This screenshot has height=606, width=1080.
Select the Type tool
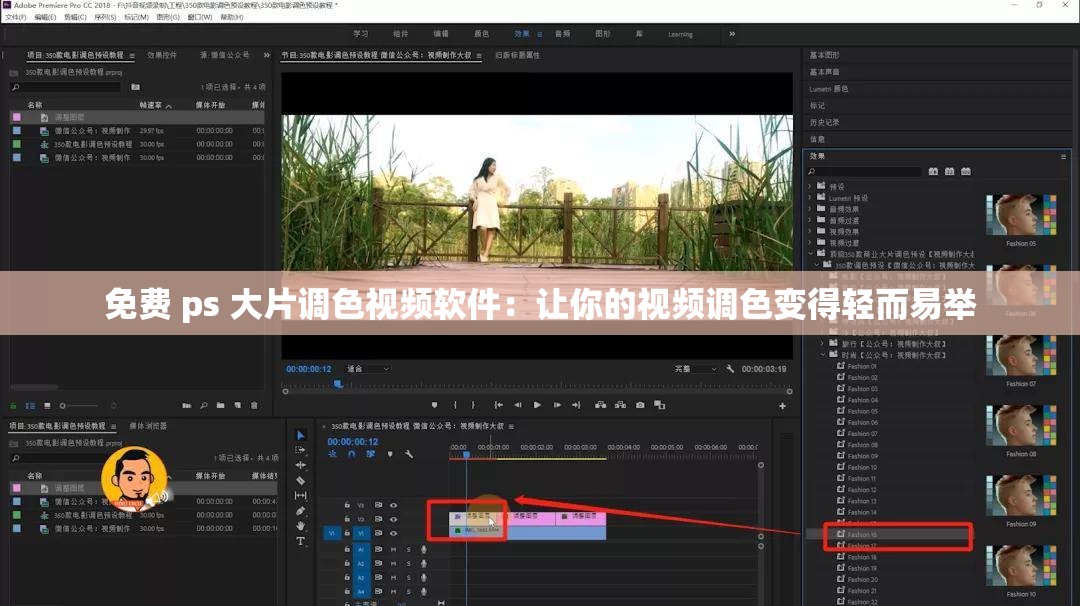[300, 541]
